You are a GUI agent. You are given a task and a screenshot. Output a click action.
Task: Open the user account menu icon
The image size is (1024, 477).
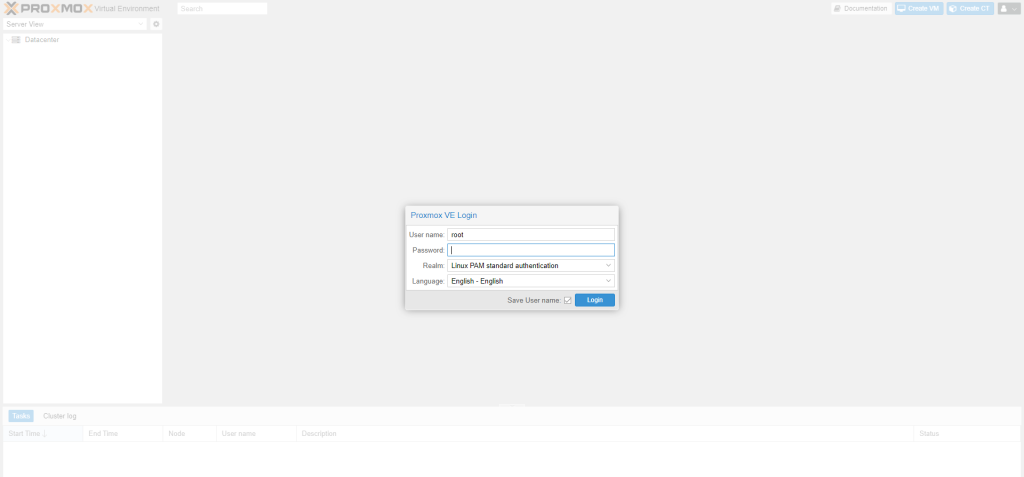click(x=1004, y=9)
